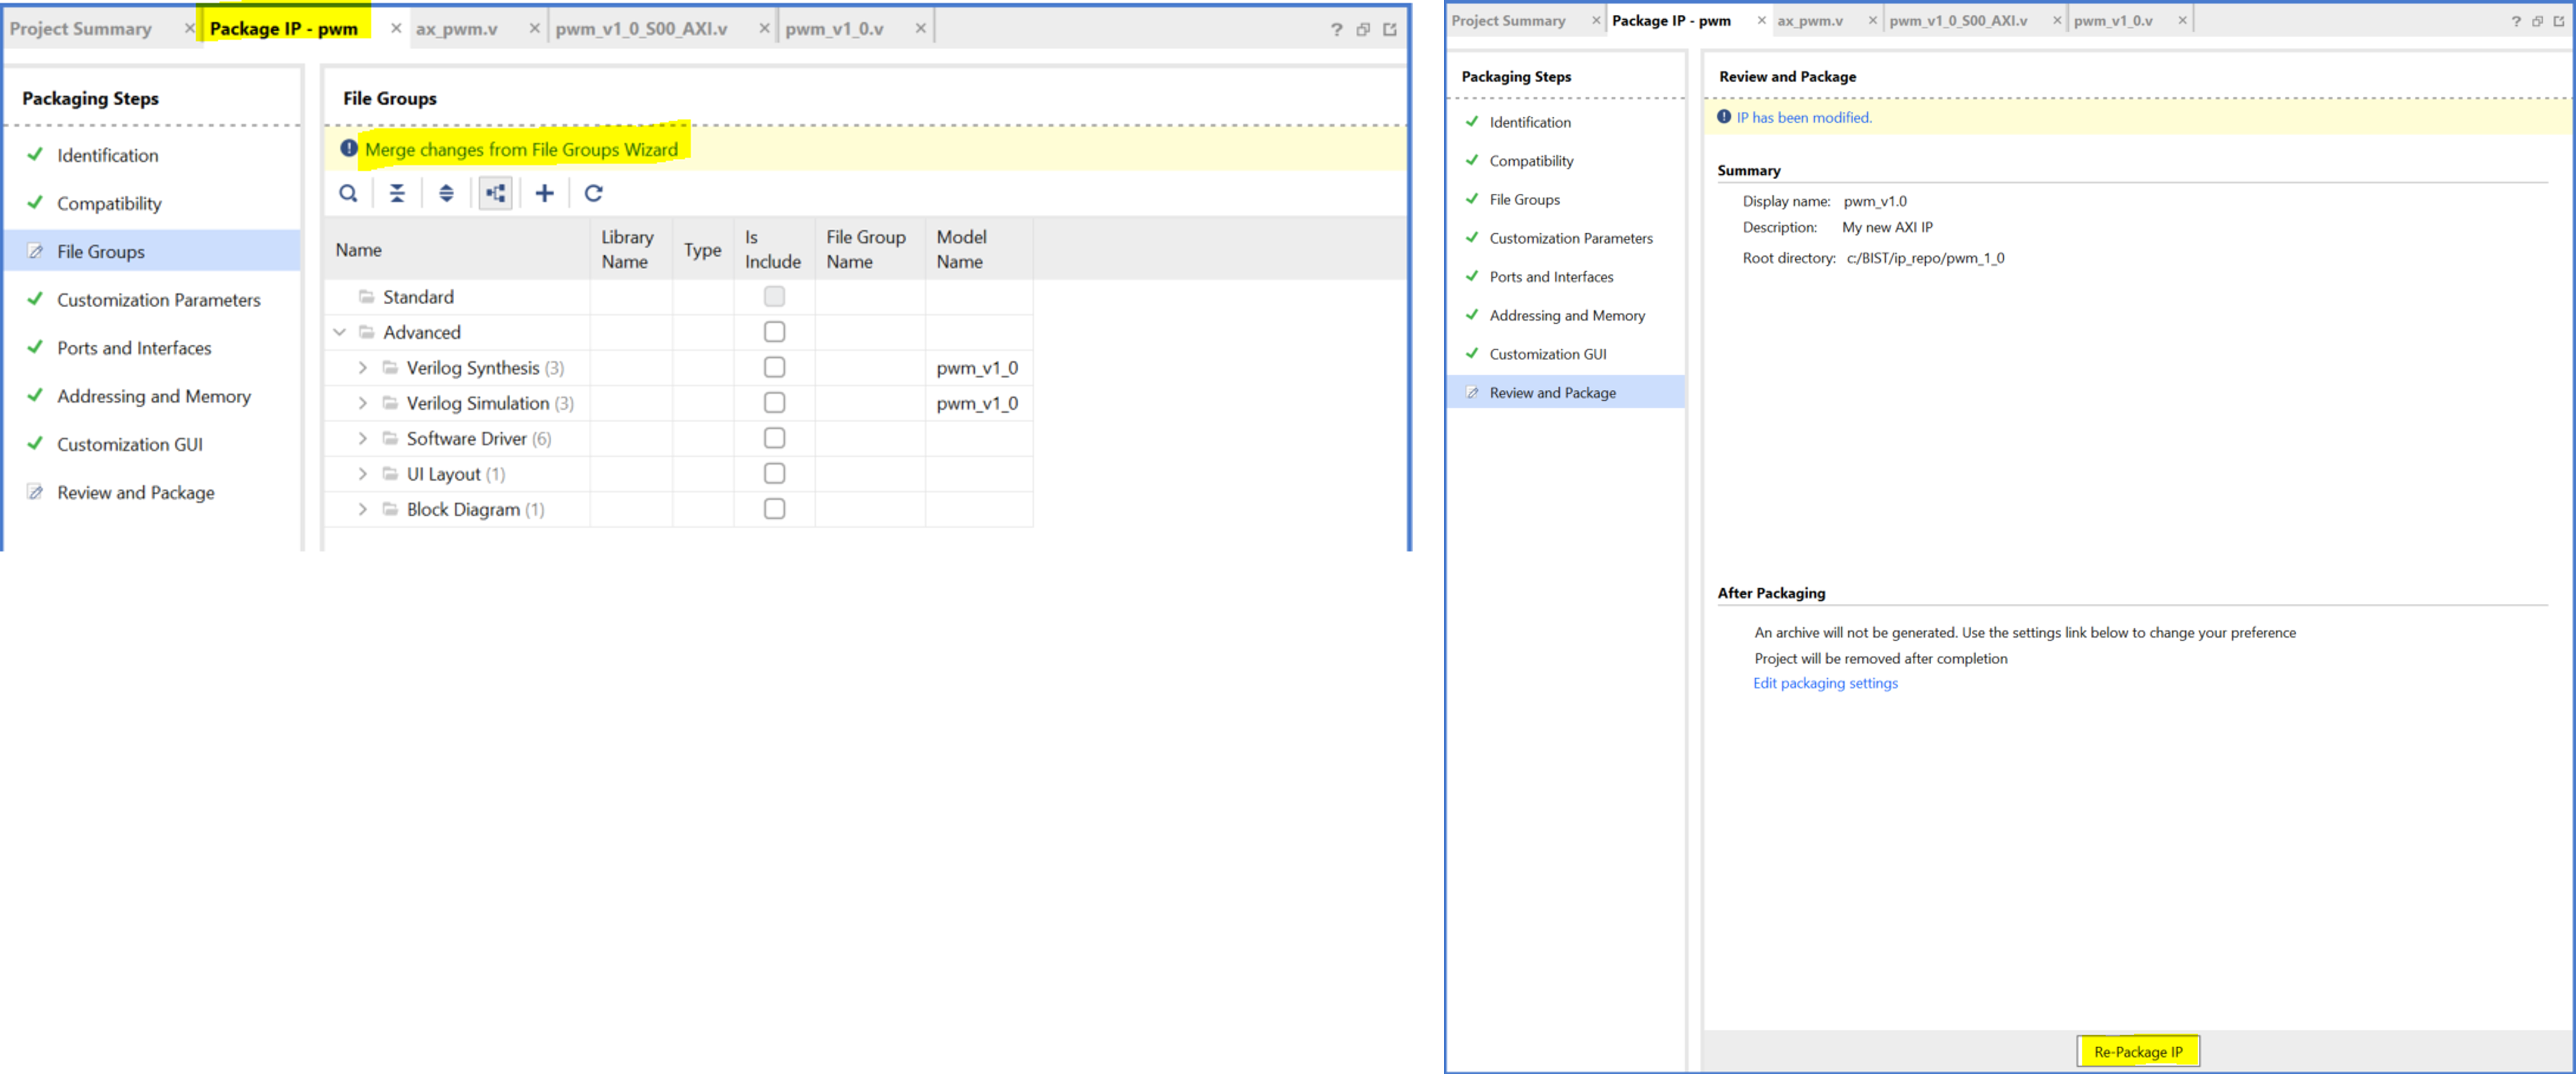Click Merge changes from File Groups Wizard link
This screenshot has width=2576, height=1074.
521,150
